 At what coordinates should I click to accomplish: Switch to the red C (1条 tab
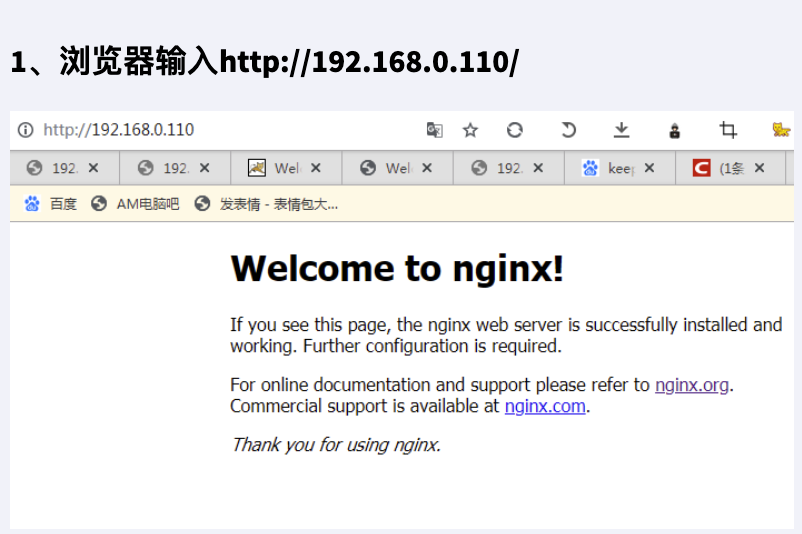point(731,168)
